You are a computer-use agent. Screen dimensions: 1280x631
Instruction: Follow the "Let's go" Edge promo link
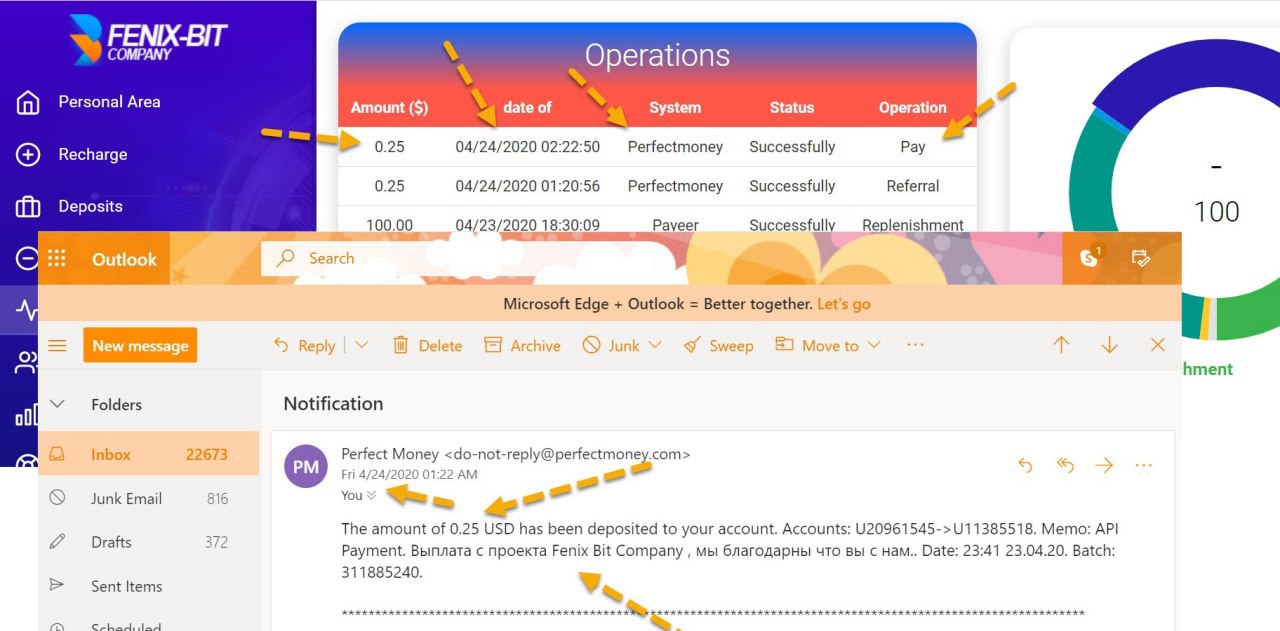tap(843, 304)
